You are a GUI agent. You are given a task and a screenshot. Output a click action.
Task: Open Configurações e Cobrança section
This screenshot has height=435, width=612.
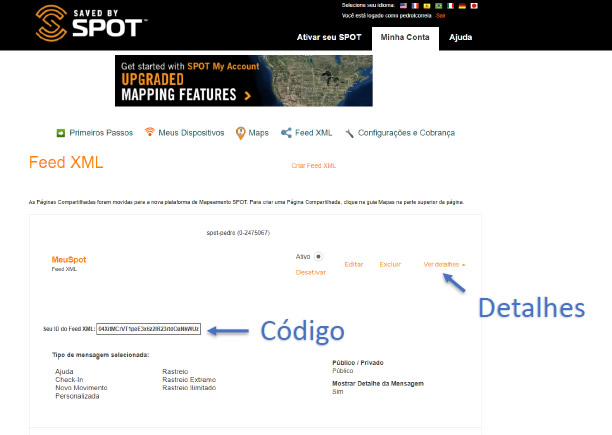(406, 133)
